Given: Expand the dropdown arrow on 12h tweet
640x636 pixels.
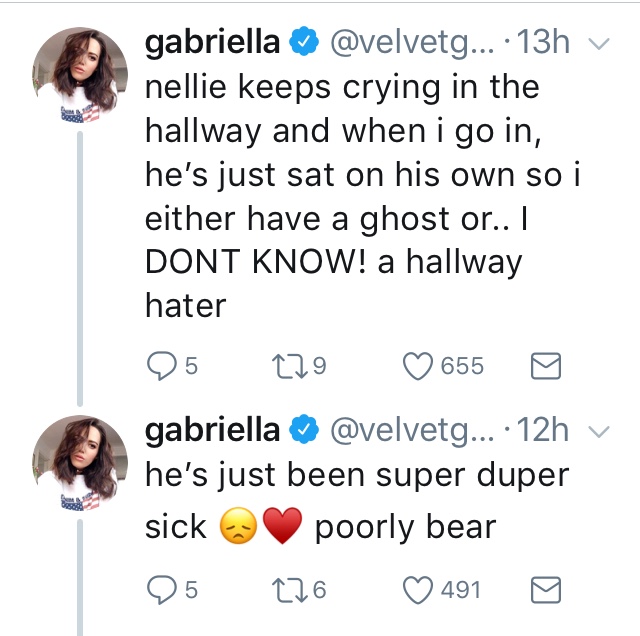Looking at the screenshot, I should pos(599,430).
